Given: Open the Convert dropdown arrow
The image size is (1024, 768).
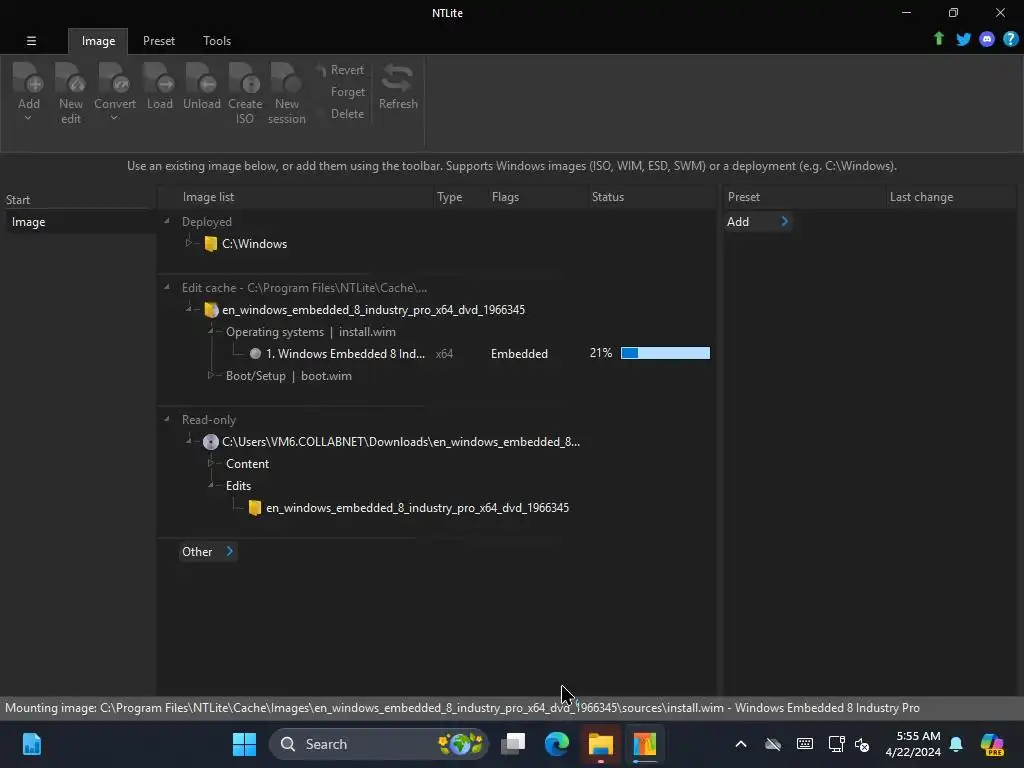Looking at the screenshot, I should pyautogui.click(x=114, y=119).
